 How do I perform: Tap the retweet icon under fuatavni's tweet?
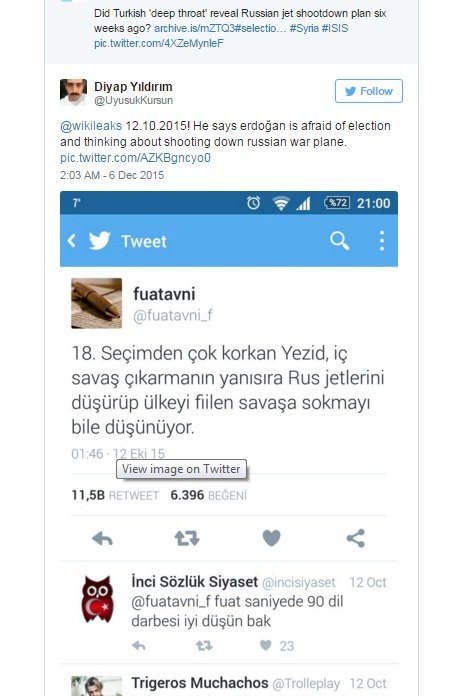click(187, 539)
